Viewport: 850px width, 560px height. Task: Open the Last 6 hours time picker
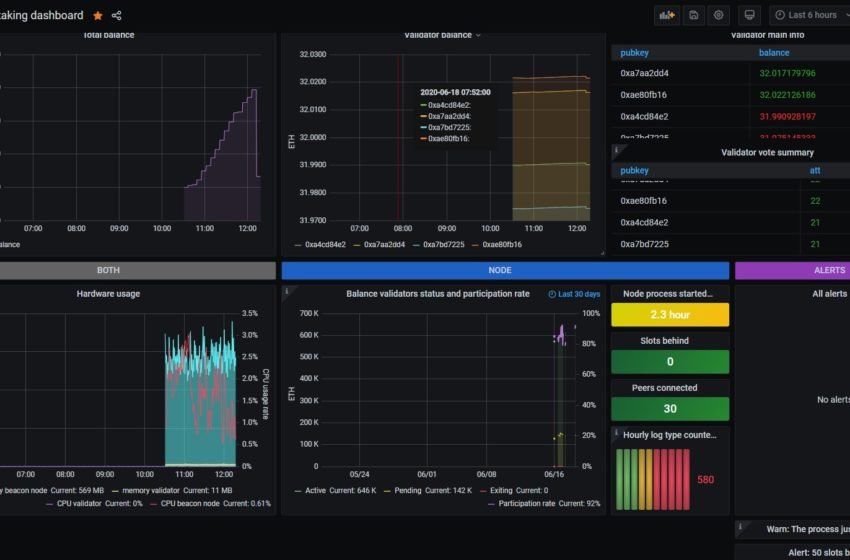[x=810, y=15]
